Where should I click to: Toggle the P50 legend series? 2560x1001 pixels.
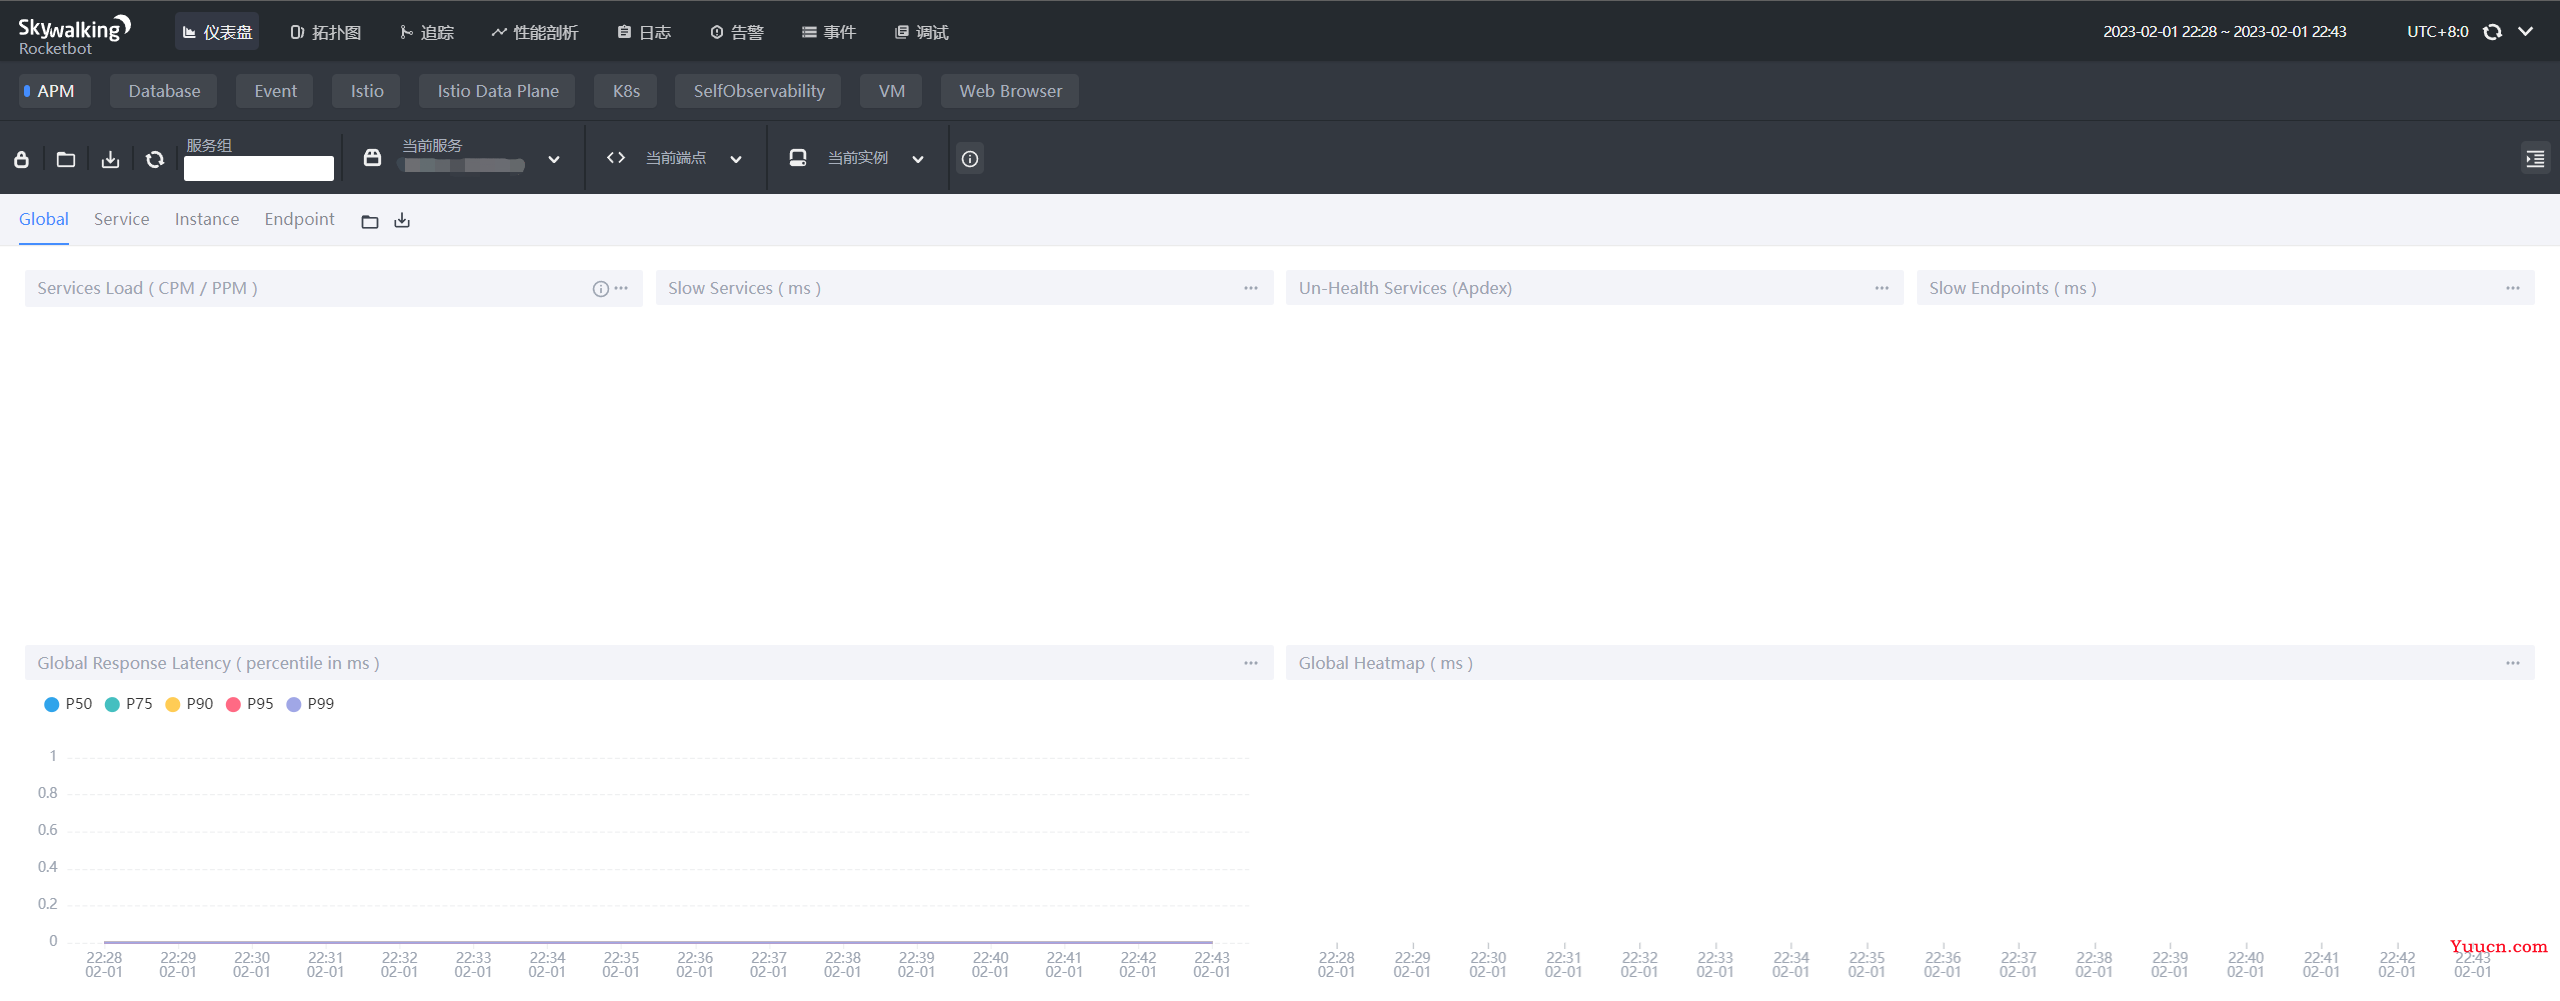tap(68, 704)
